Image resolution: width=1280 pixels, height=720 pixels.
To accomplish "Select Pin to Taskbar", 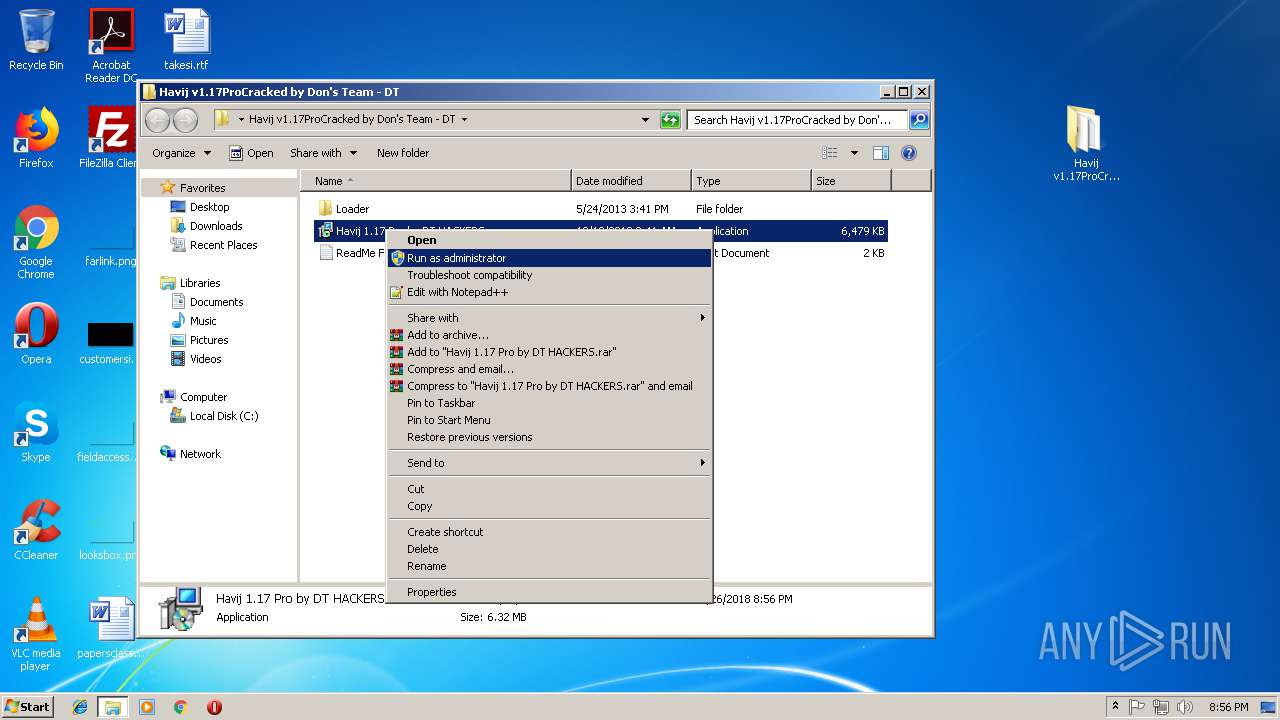I will click(549, 403).
